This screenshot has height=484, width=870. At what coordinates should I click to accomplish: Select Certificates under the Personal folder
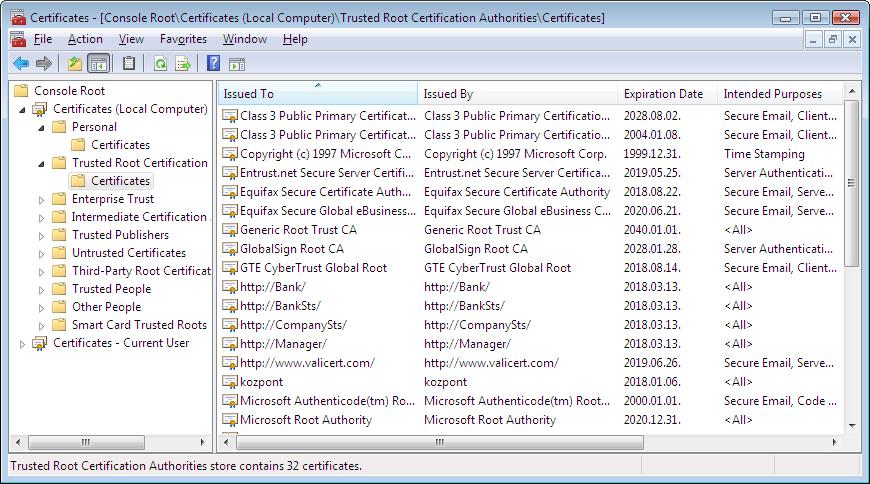(x=120, y=145)
